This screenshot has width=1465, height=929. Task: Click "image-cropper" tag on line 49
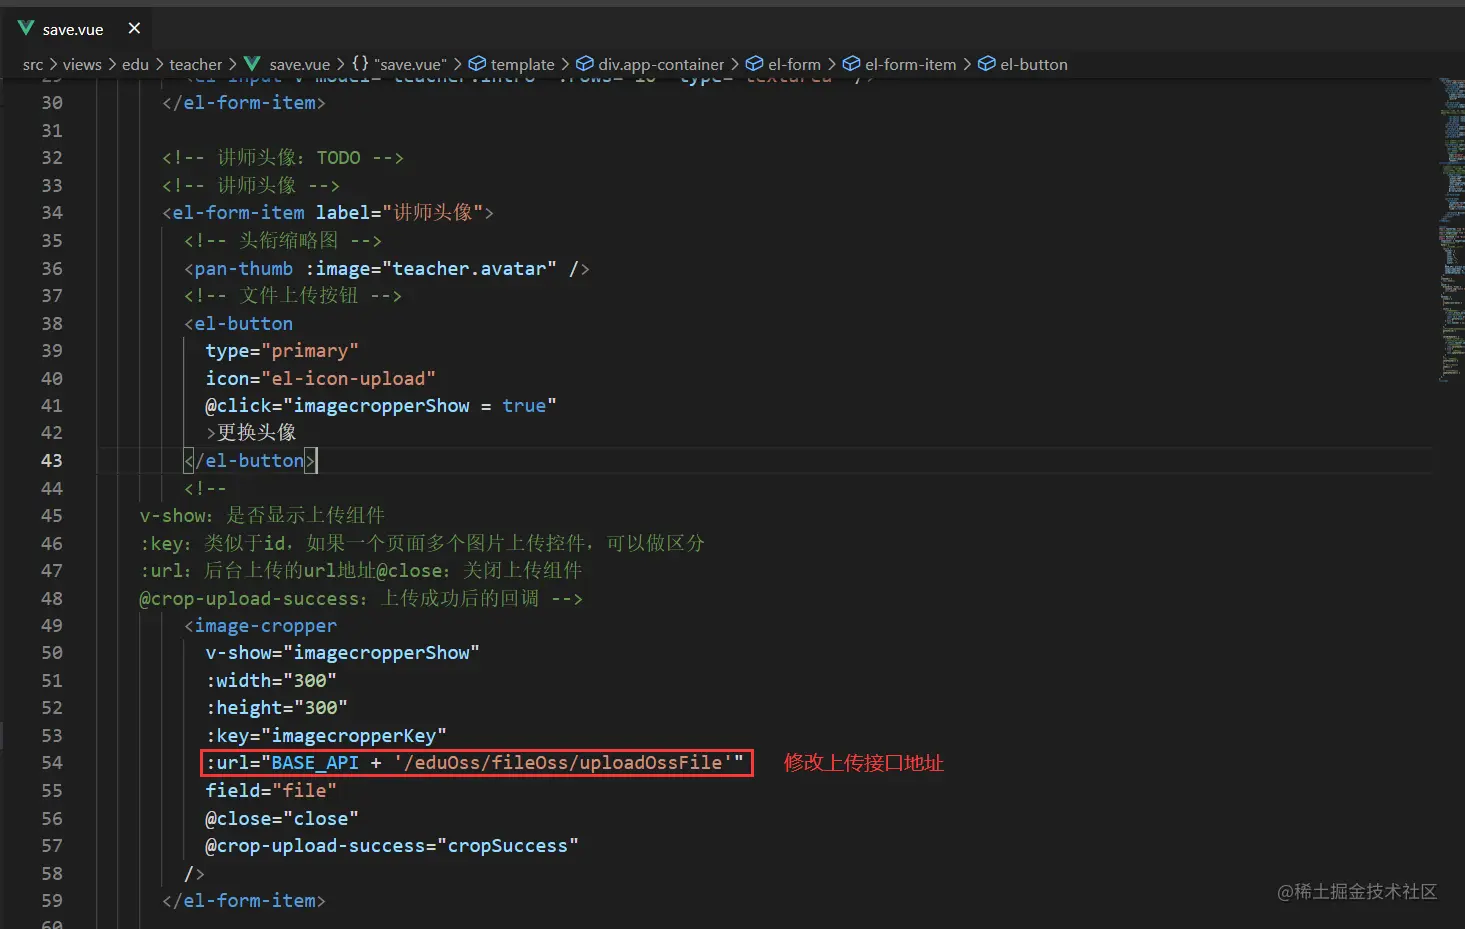pyautogui.click(x=266, y=626)
